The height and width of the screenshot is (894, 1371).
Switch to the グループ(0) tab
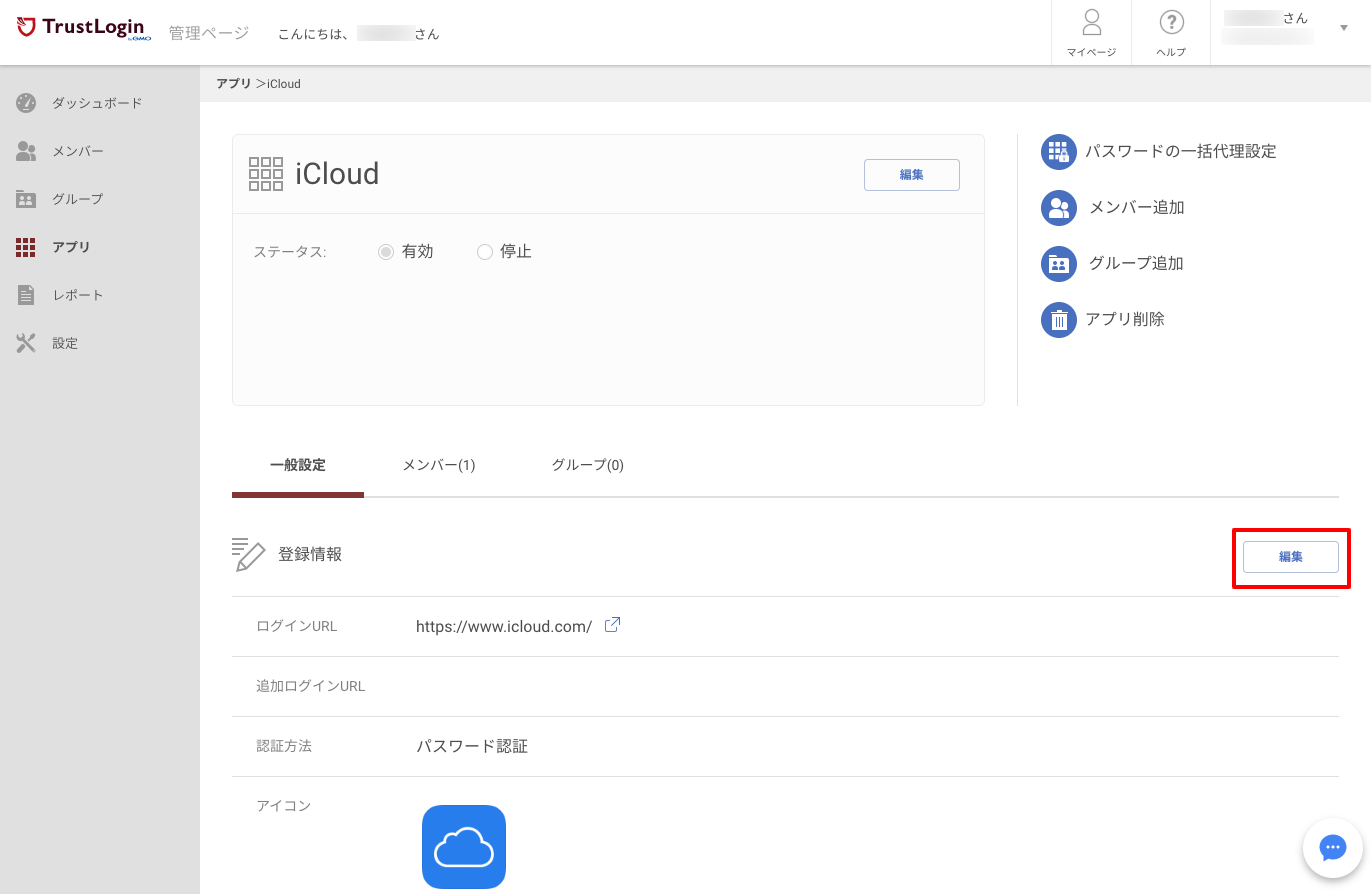588,465
